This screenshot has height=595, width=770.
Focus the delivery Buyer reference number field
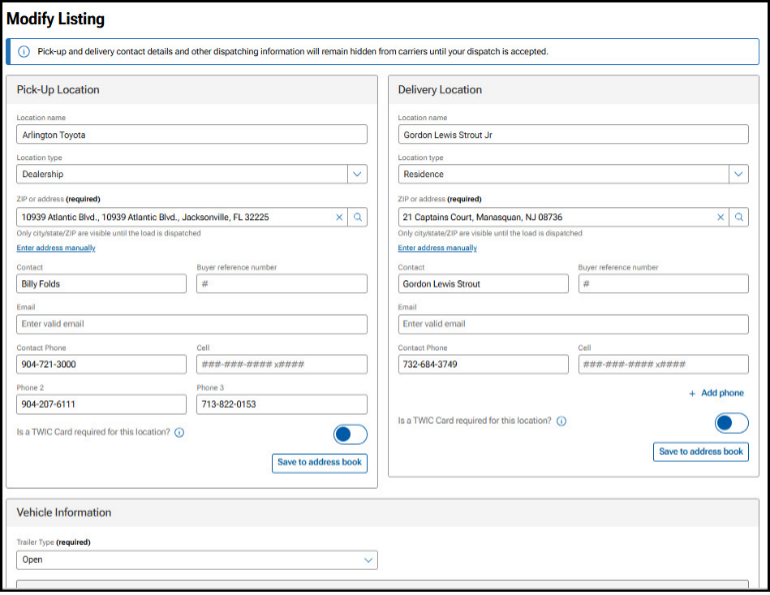click(663, 284)
